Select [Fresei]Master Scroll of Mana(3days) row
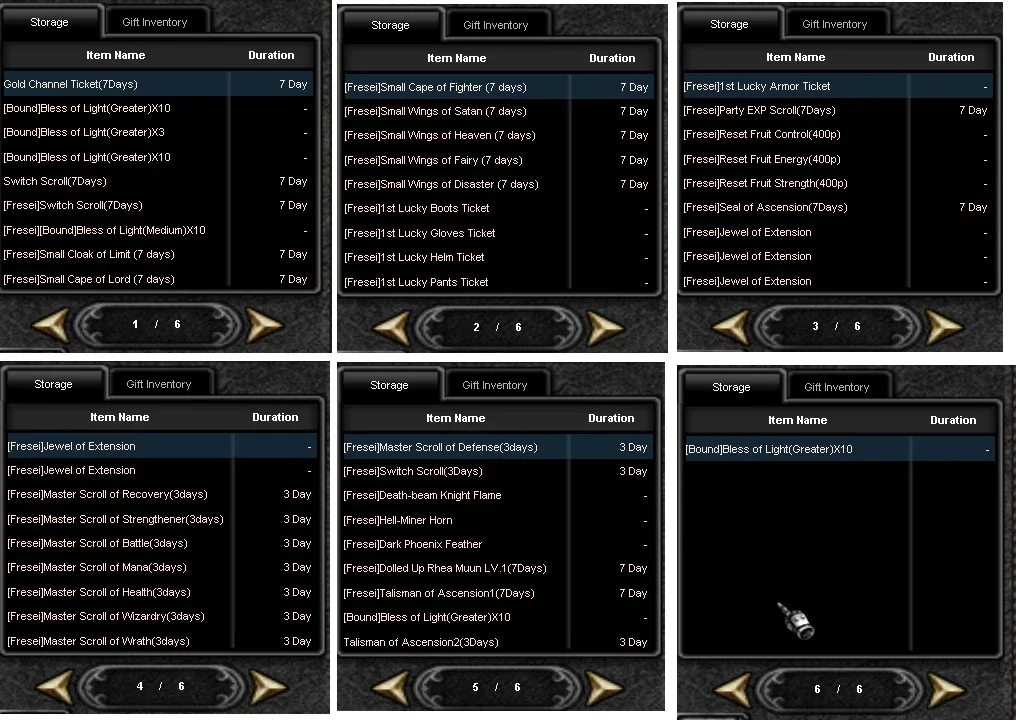Image resolution: width=1016 pixels, height=721 pixels. pyautogui.click(x=162, y=567)
